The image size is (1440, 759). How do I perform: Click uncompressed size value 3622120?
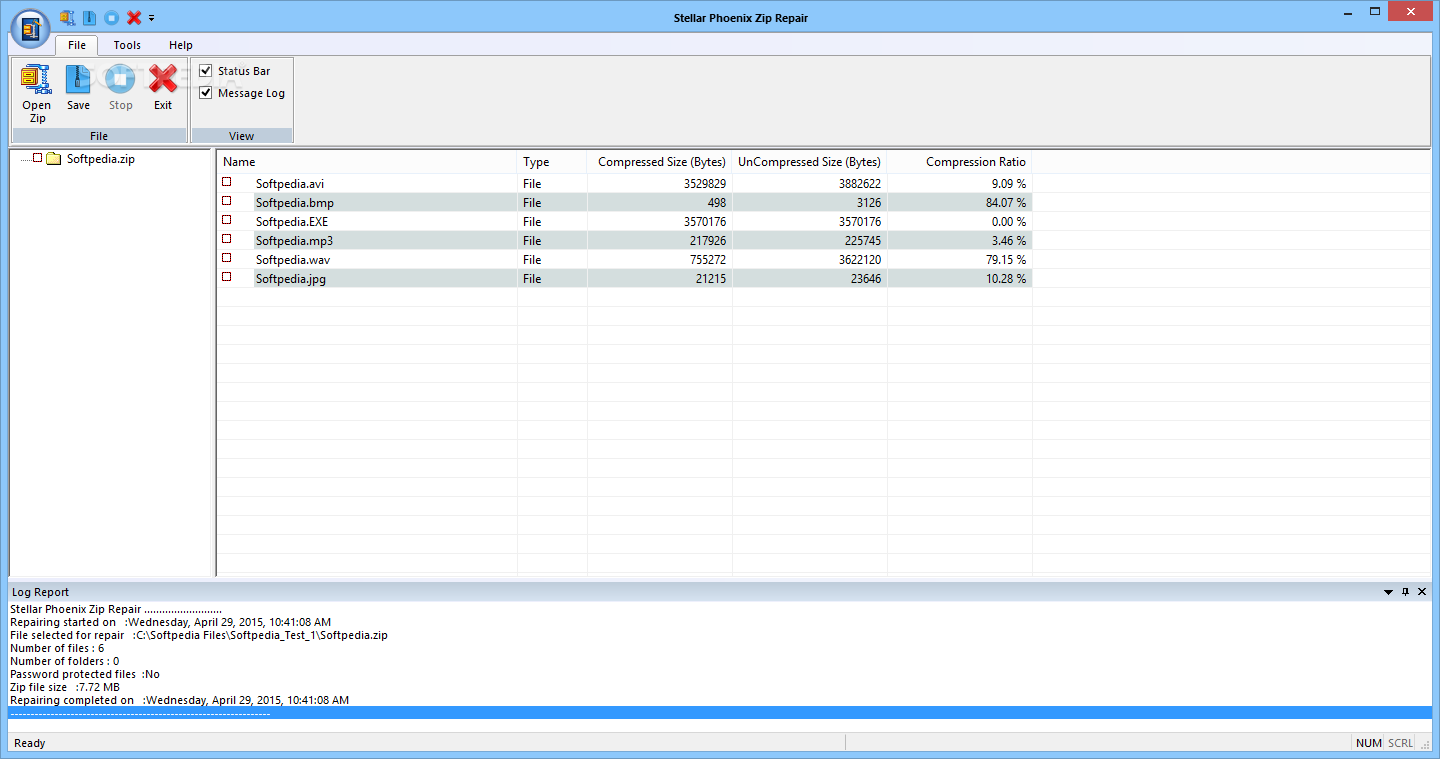860,260
